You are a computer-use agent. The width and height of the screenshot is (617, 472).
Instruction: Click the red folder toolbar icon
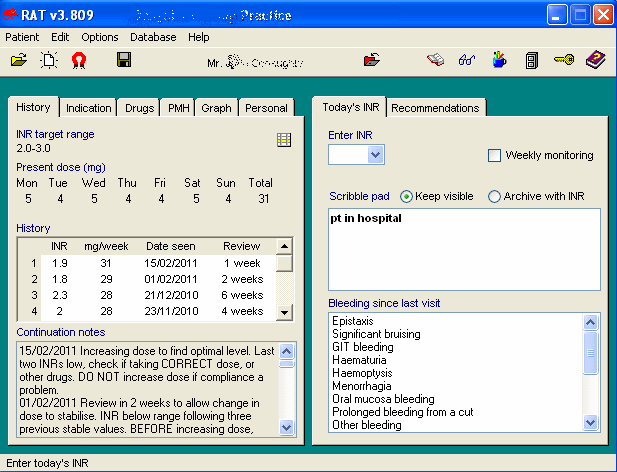click(x=371, y=60)
